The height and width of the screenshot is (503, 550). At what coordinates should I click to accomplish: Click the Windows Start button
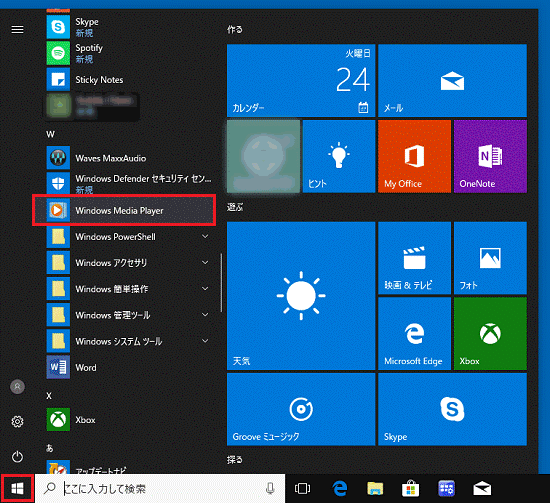pyautogui.click(x=17, y=488)
